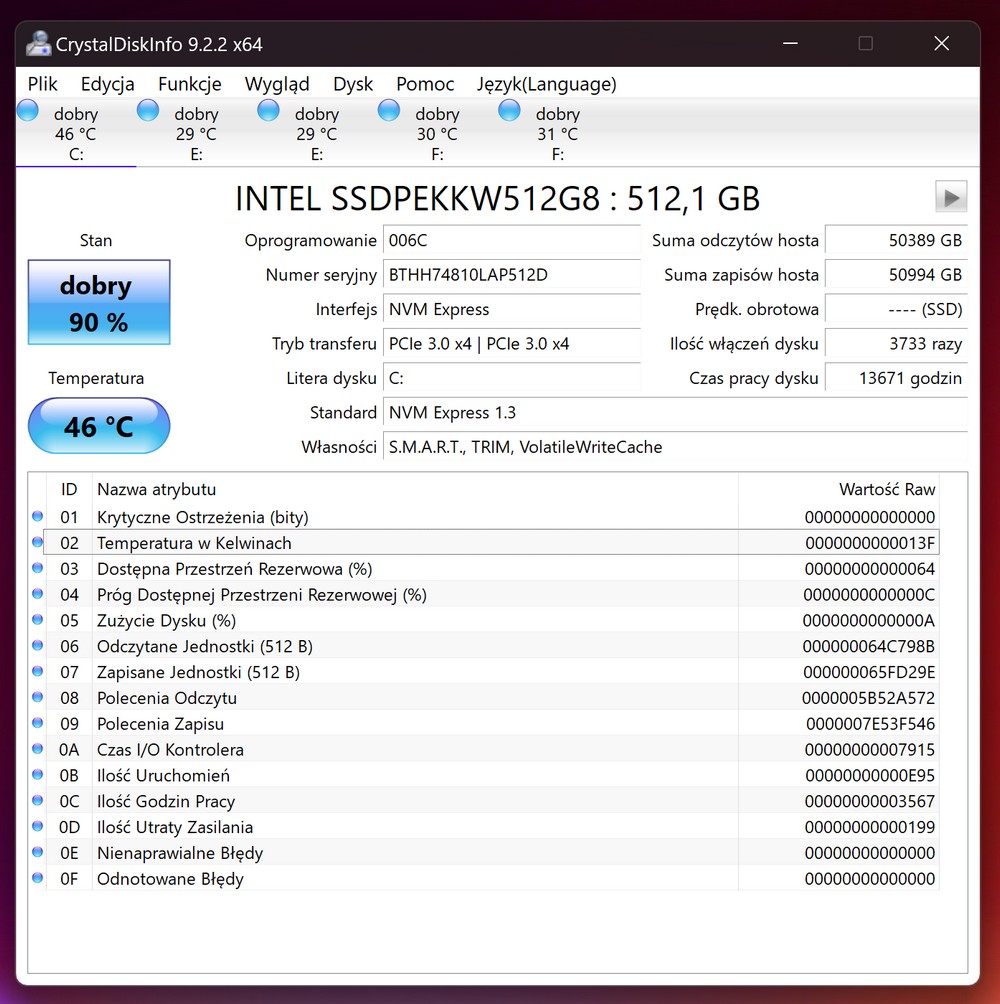Minimize the CrystalDiskInfo window
This screenshot has width=1000, height=1004.
(790, 44)
